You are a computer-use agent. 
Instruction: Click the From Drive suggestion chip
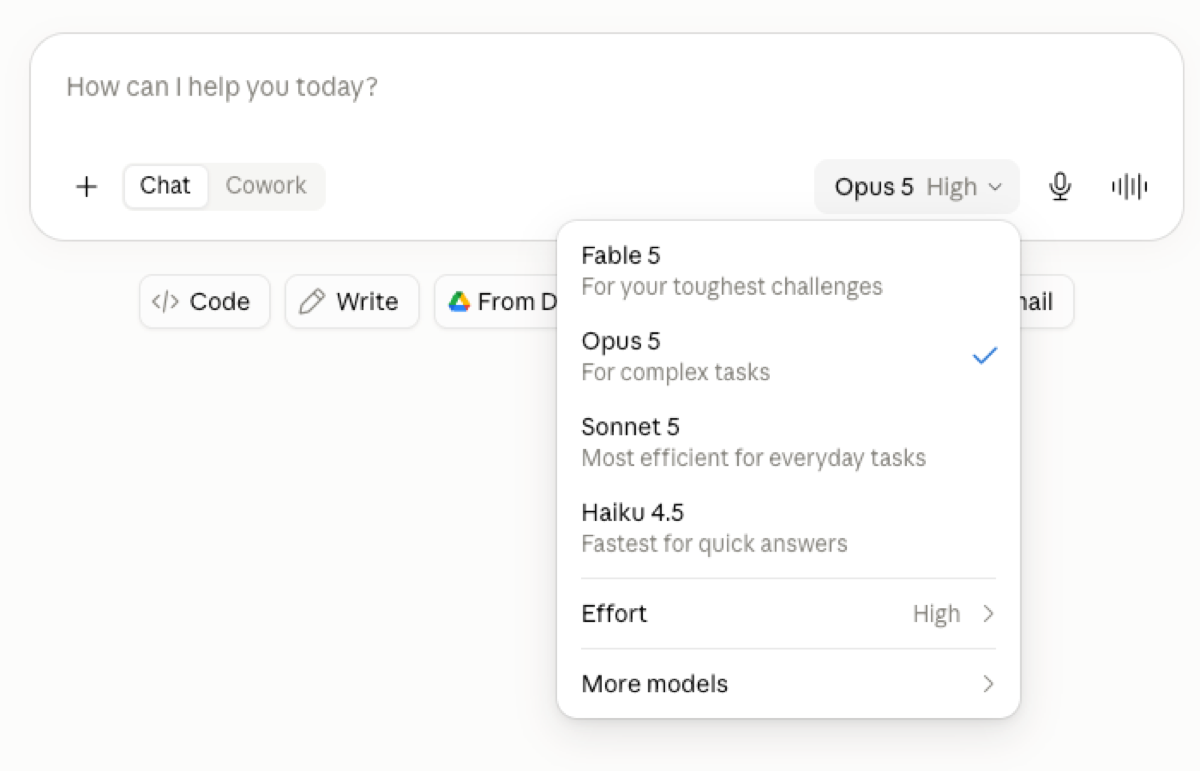(x=496, y=302)
